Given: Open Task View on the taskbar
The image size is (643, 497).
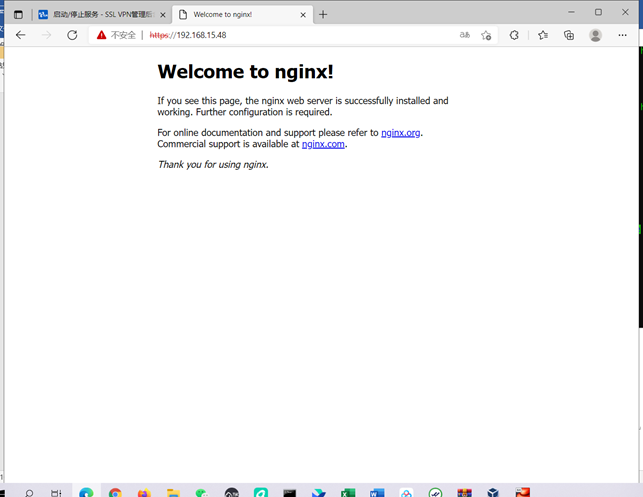Looking at the screenshot, I should [56, 493].
